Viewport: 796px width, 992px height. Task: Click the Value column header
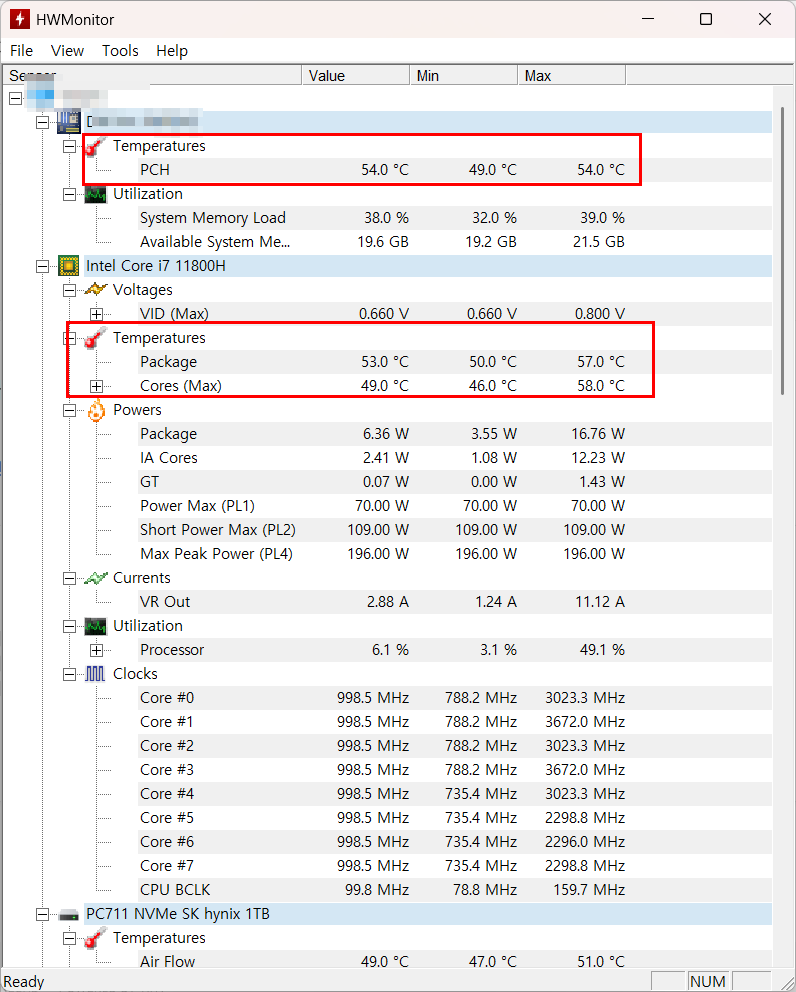(x=356, y=76)
